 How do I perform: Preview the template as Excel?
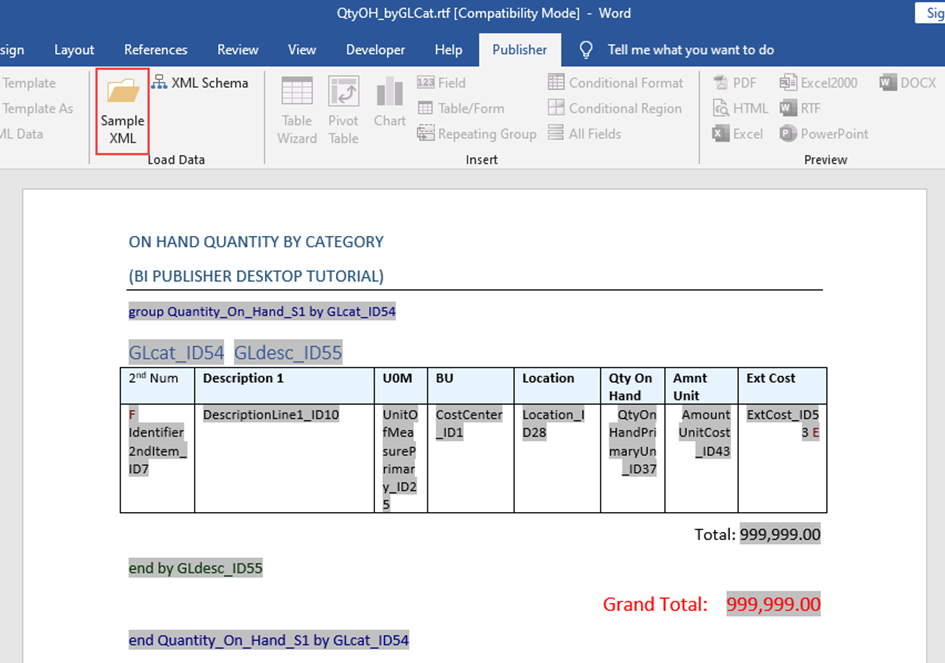[738, 134]
